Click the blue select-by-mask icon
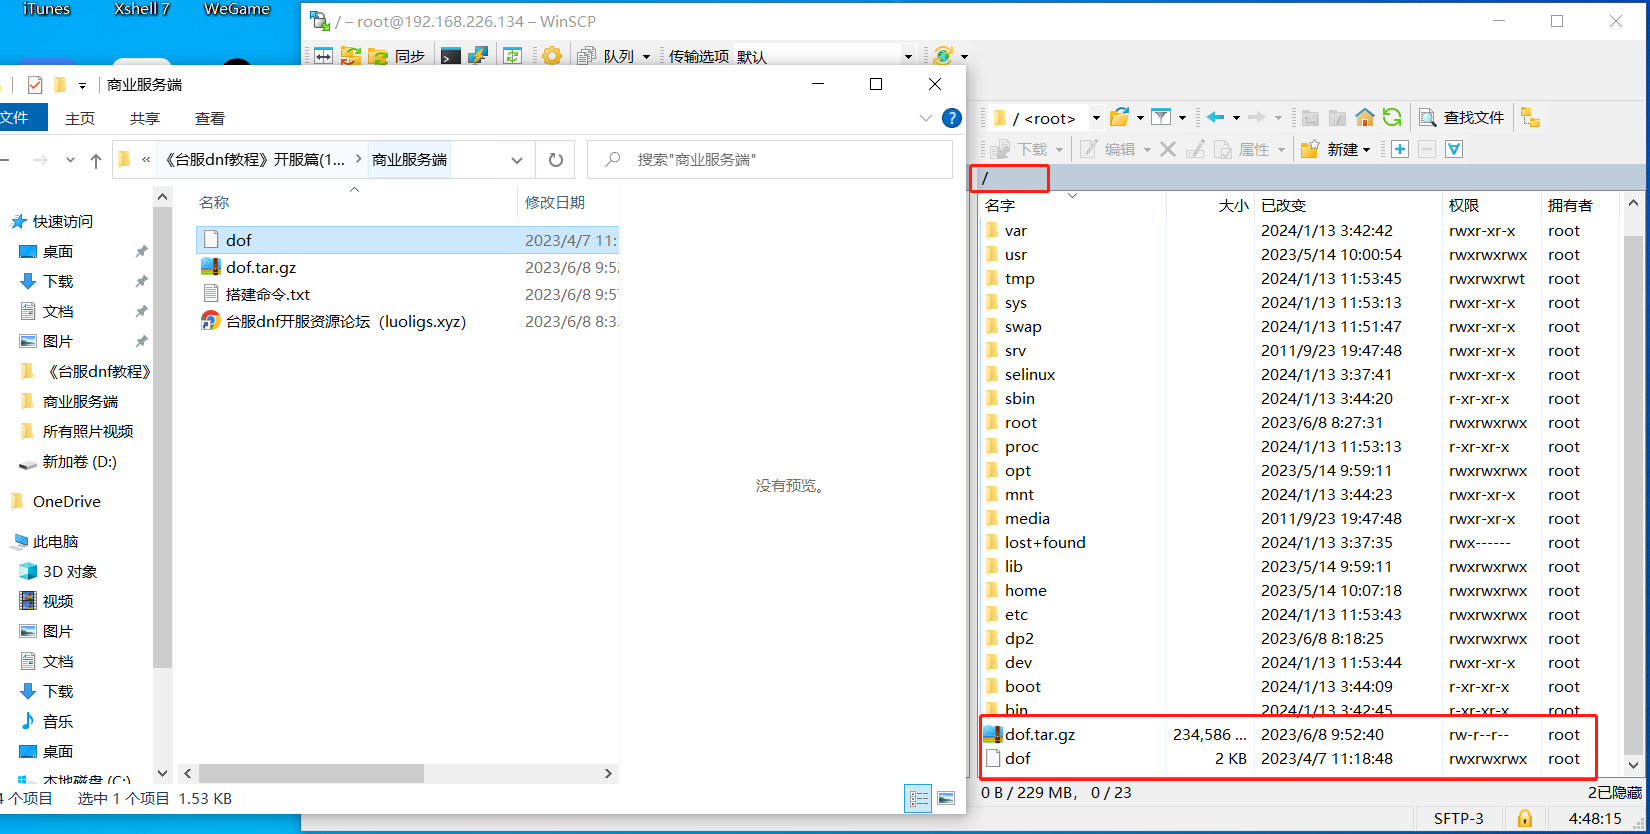The width and height of the screenshot is (1650, 834). pyautogui.click(x=1454, y=149)
